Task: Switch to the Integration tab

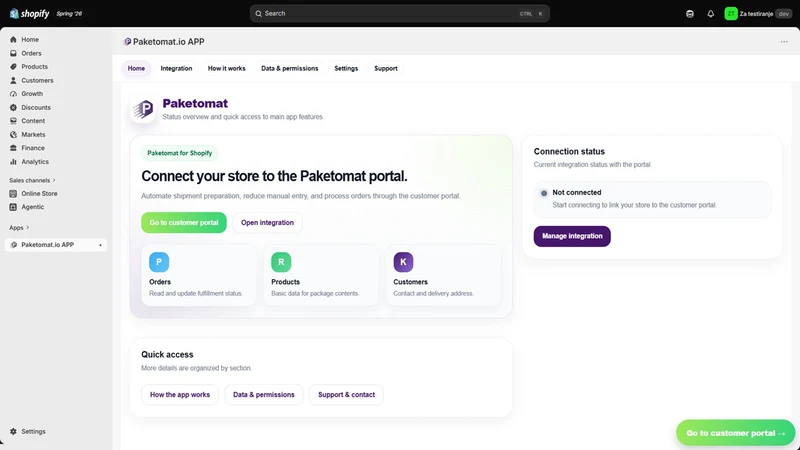Action: (x=177, y=68)
